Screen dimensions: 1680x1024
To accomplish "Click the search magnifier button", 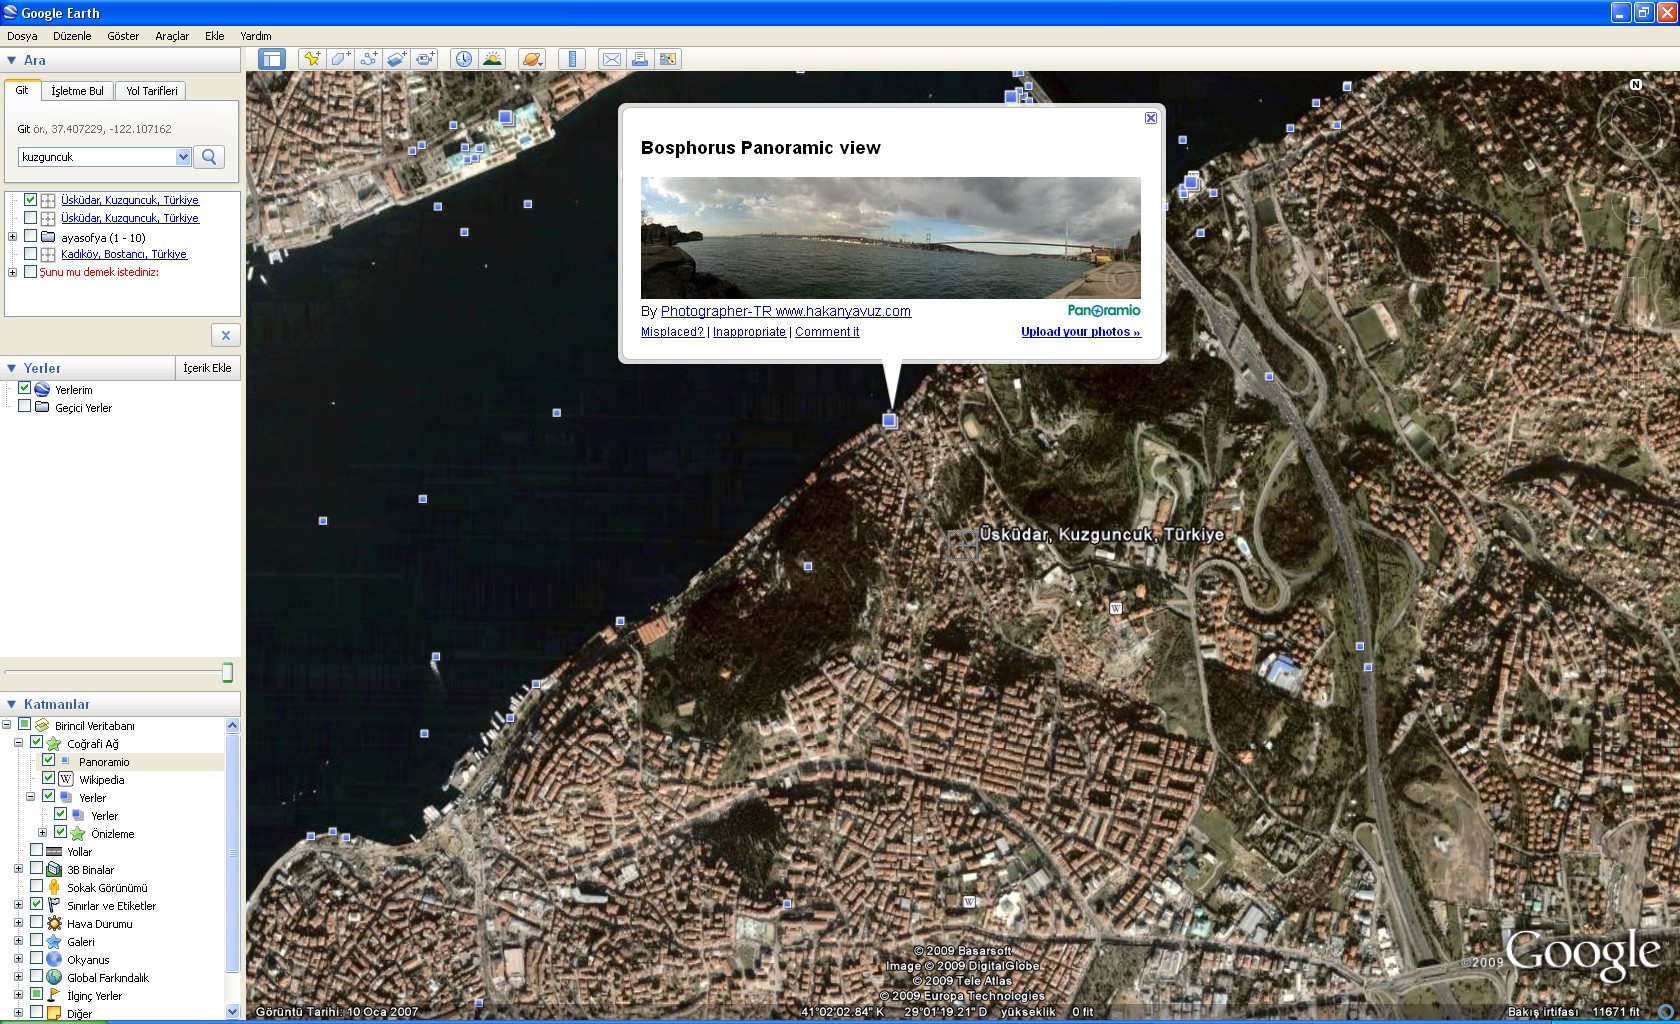I will click(209, 157).
